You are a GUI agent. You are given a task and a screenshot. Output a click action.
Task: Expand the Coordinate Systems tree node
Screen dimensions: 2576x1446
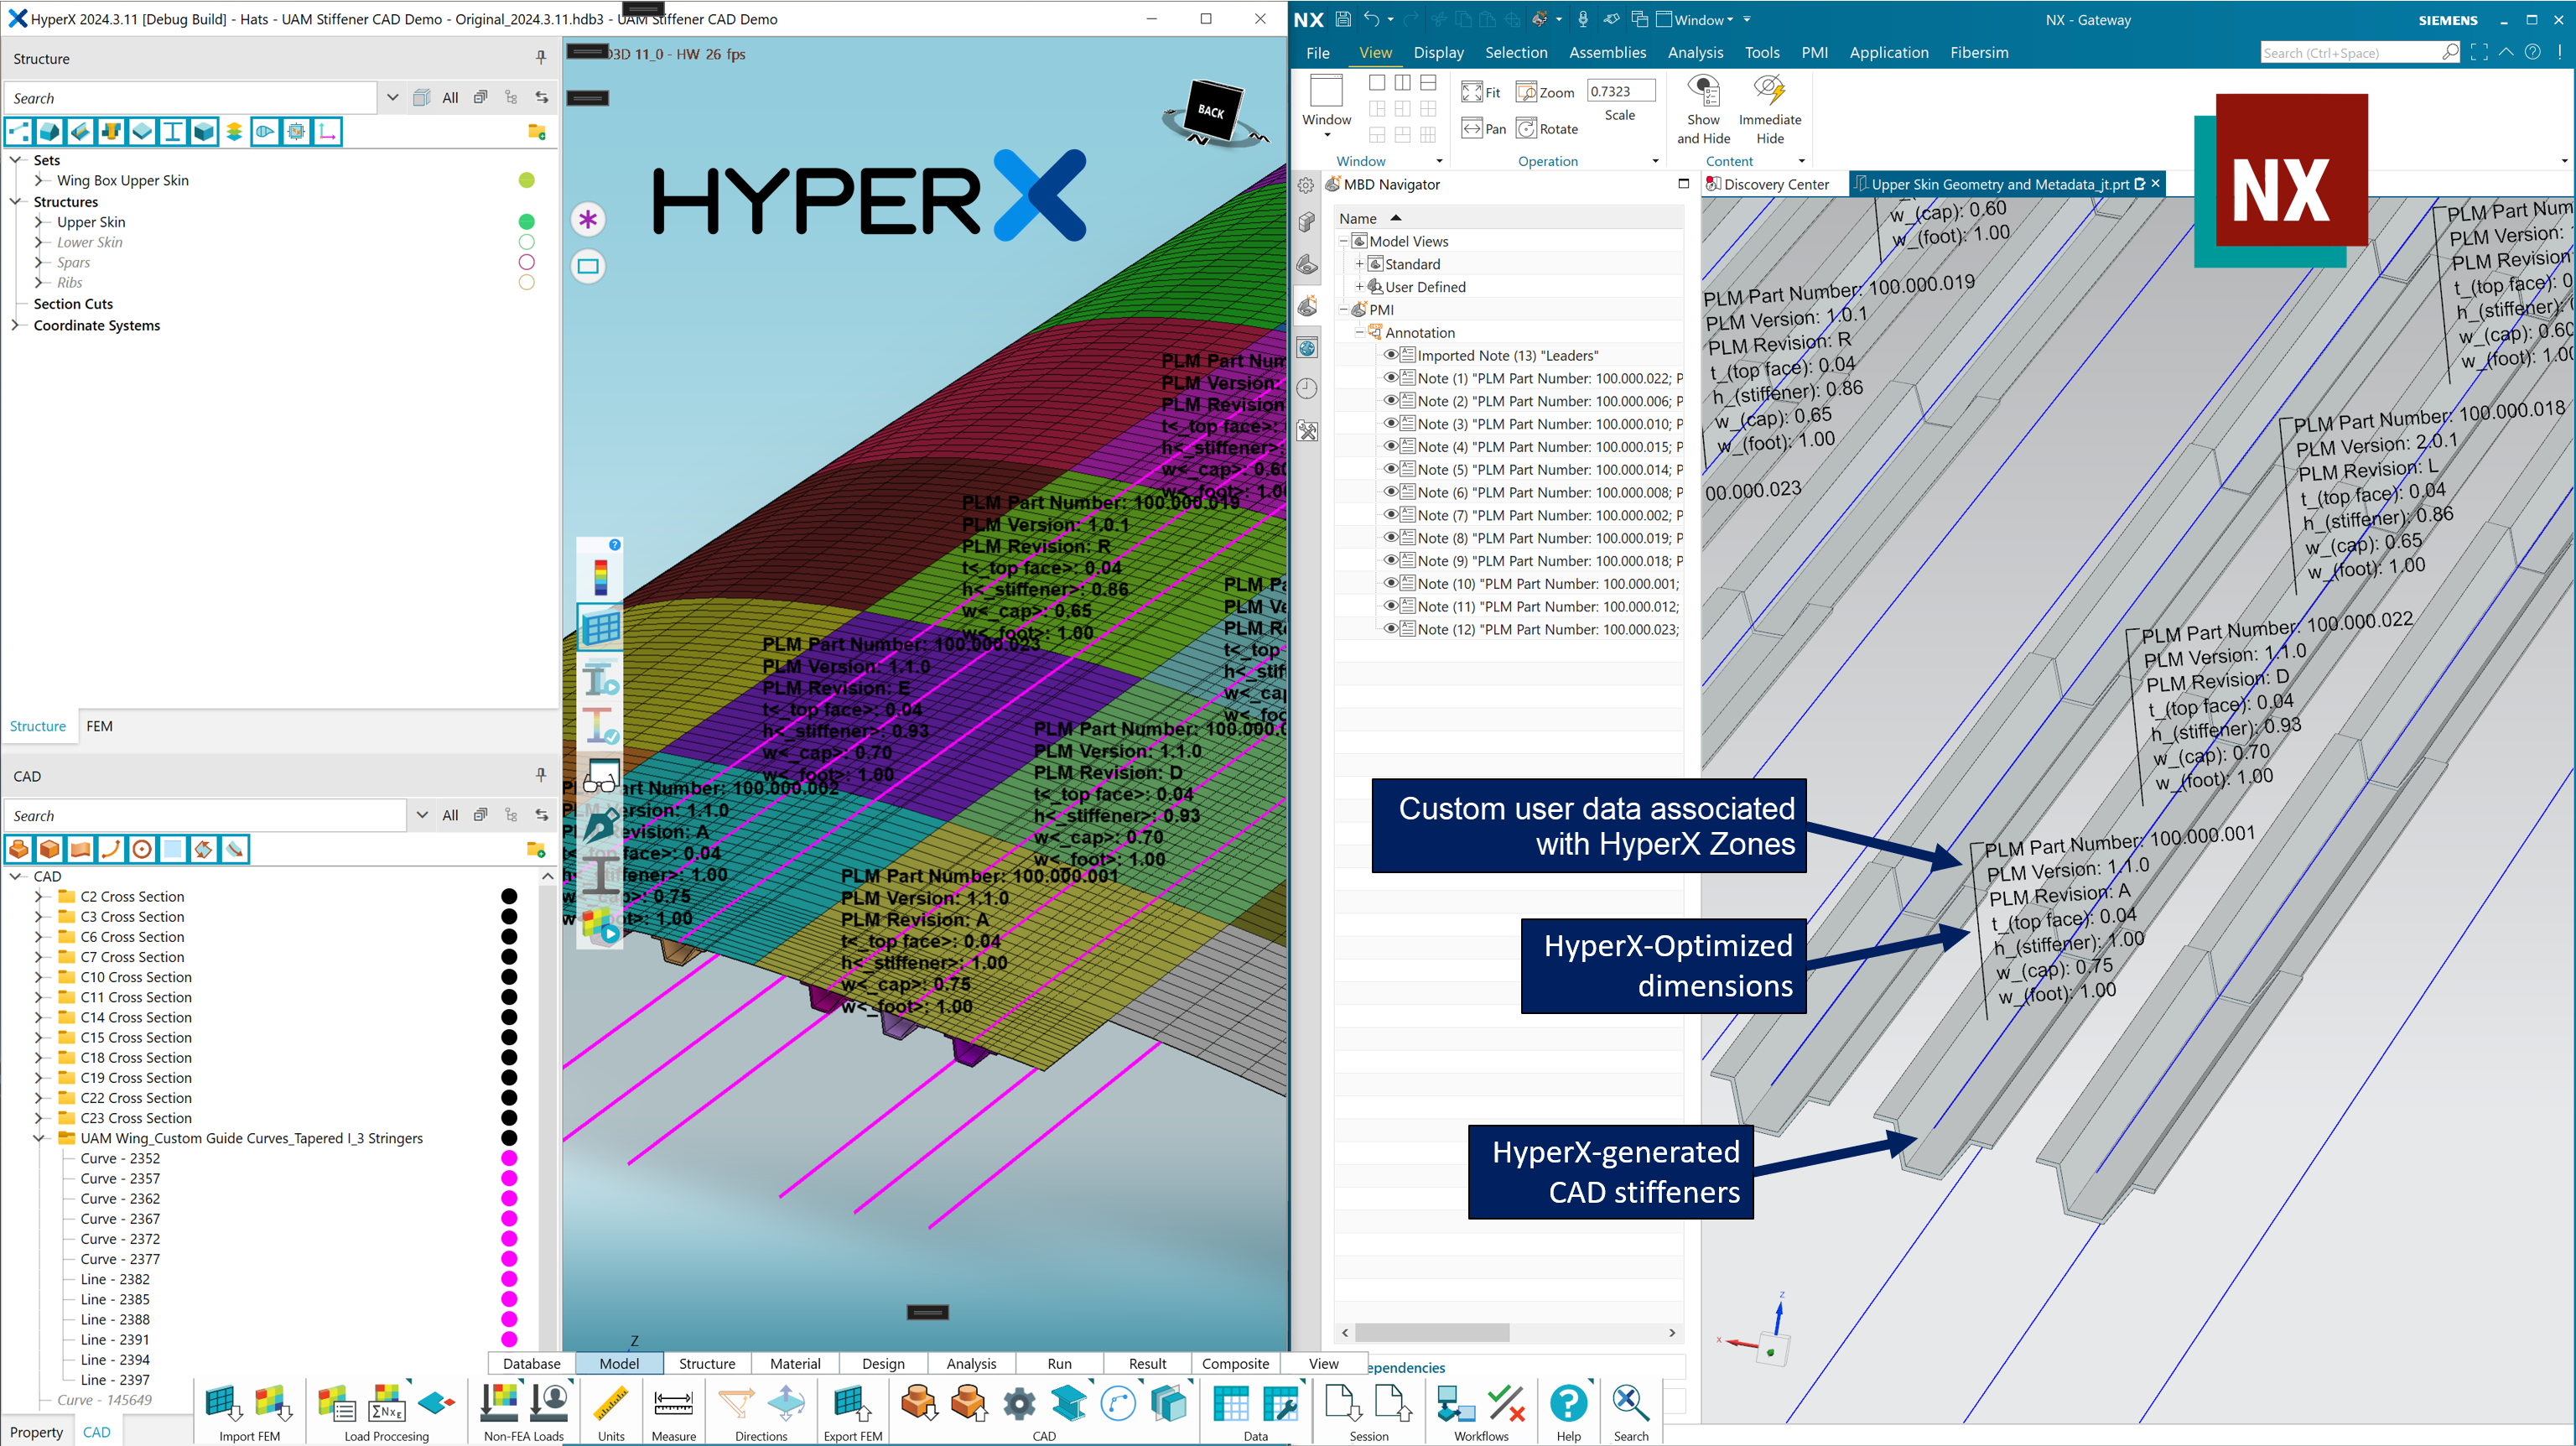click(16, 325)
